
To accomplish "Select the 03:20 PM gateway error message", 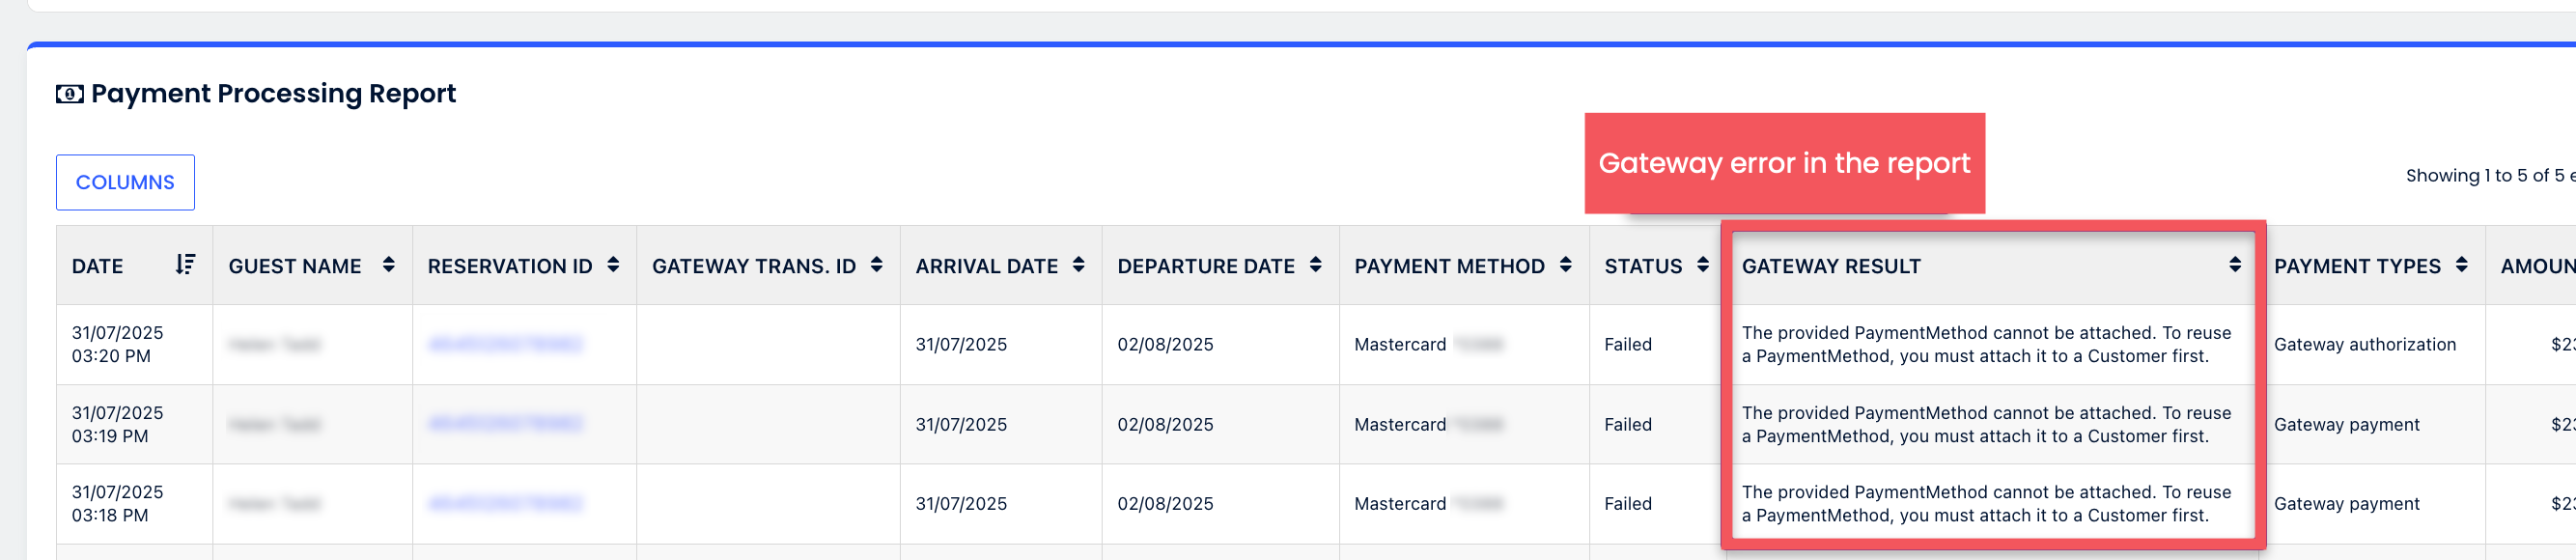I will pyautogui.click(x=1986, y=345).
